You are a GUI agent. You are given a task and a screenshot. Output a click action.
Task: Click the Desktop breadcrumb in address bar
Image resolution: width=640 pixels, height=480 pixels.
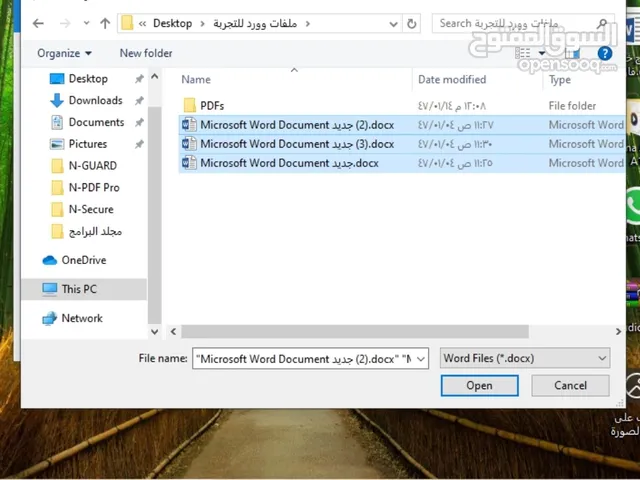pyautogui.click(x=173, y=24)
